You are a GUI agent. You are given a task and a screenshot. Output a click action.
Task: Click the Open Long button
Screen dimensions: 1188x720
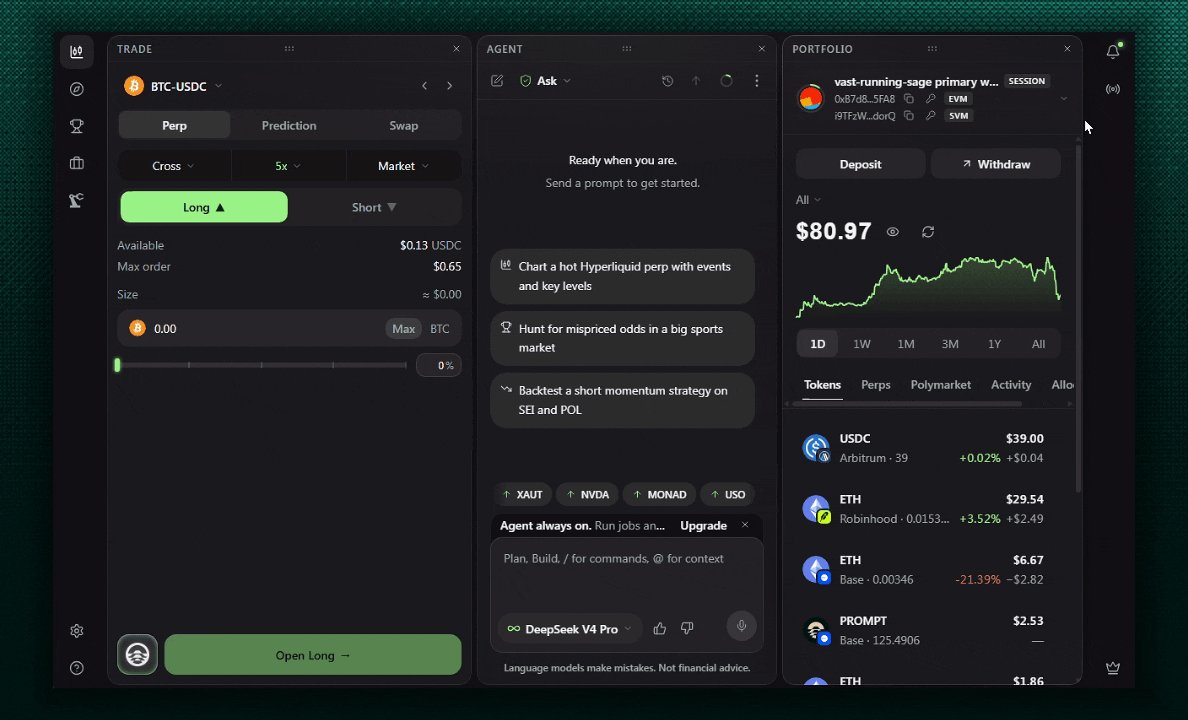313,655
